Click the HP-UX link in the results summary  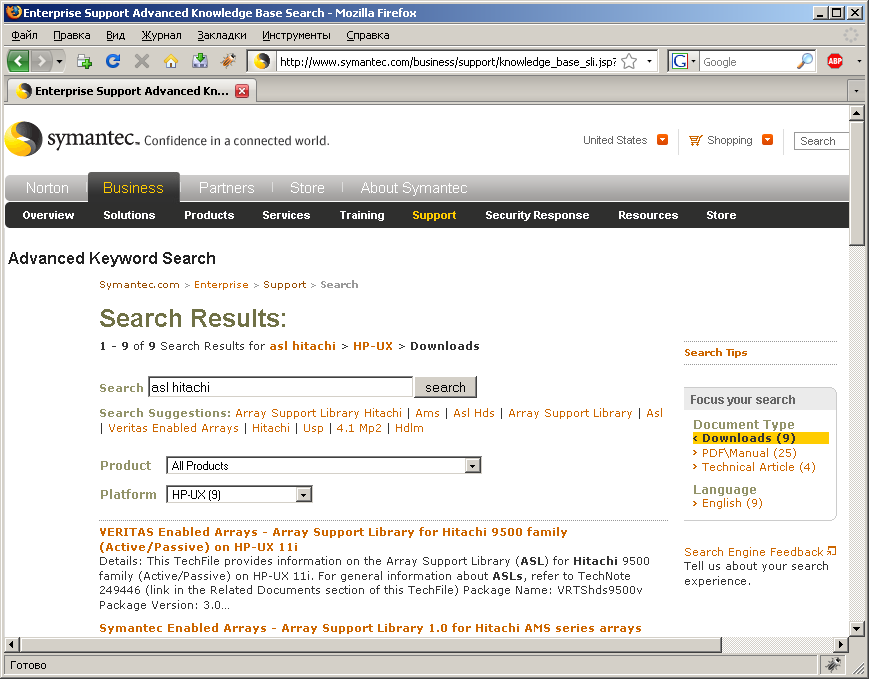[372, 346]
